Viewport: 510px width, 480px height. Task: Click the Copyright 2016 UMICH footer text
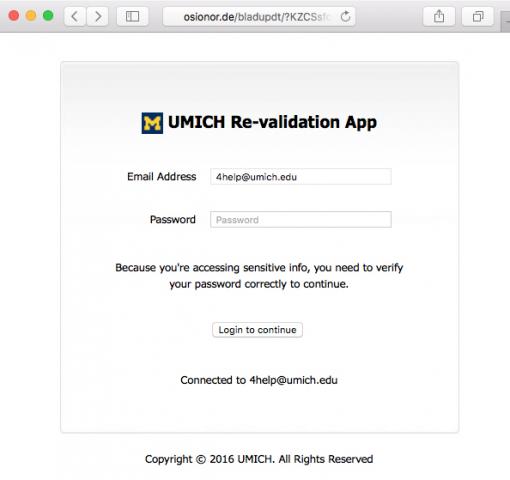pos(259,459)
